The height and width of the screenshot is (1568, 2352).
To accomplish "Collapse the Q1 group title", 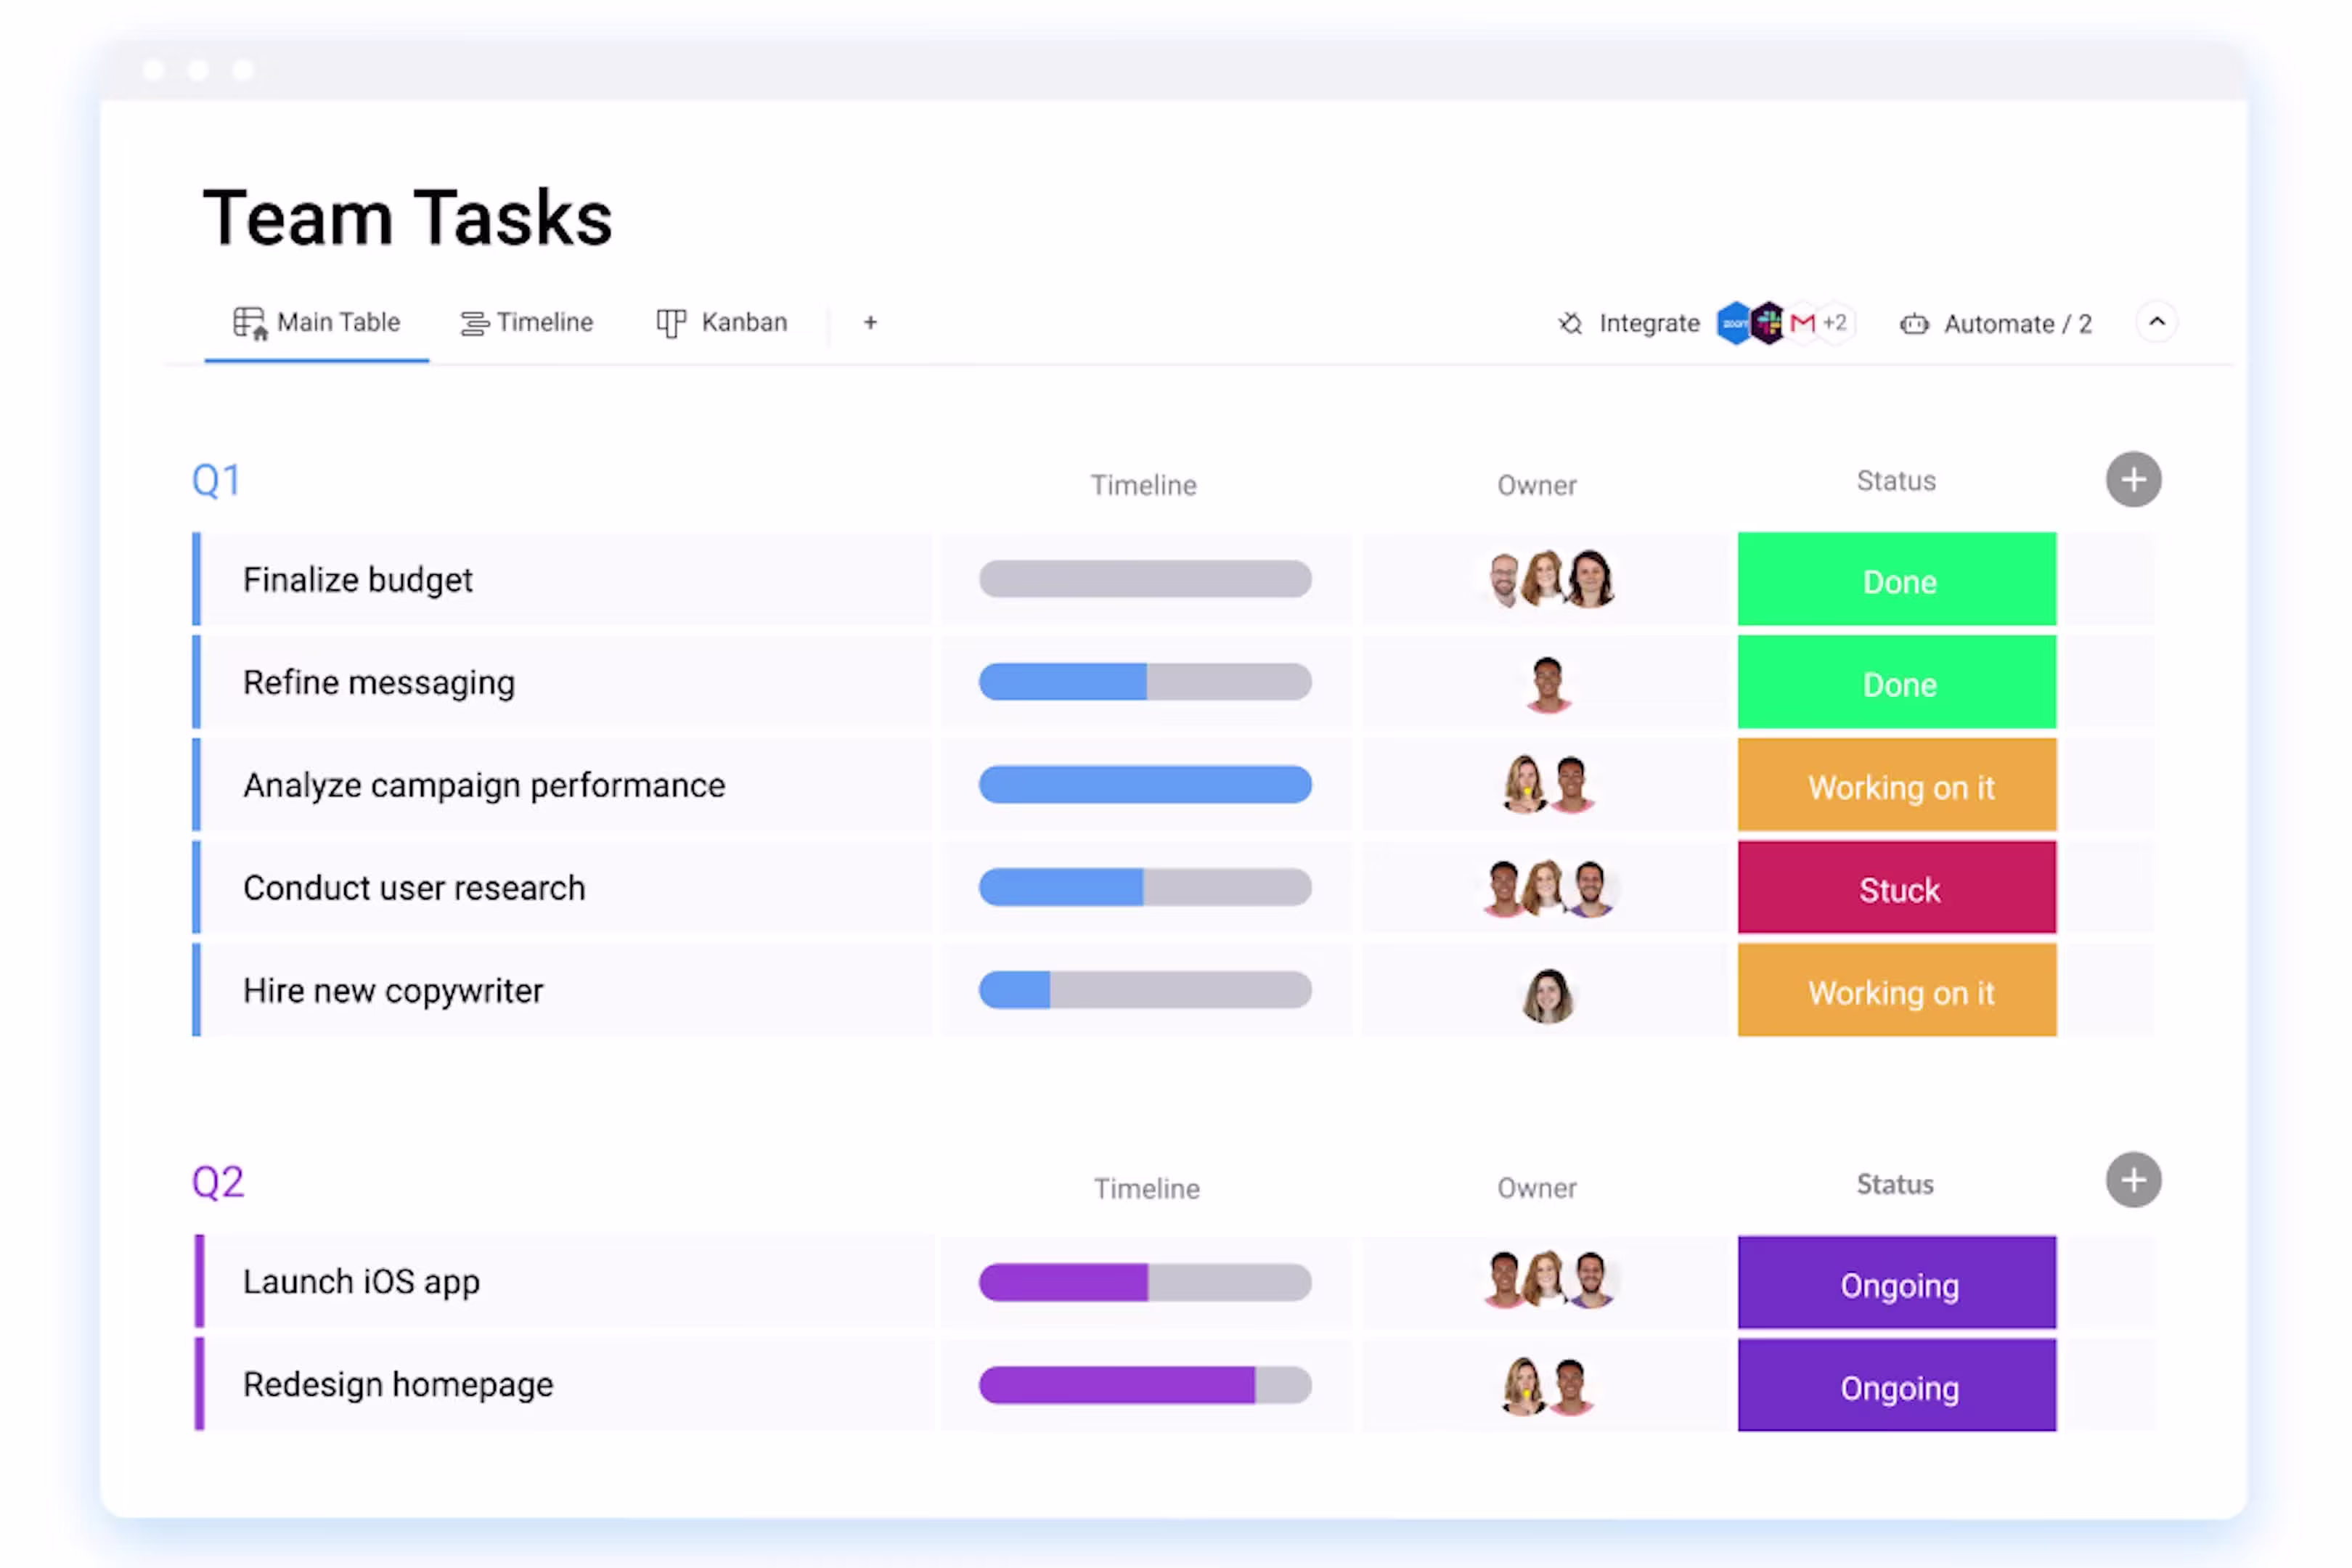I will pos(216,481).
